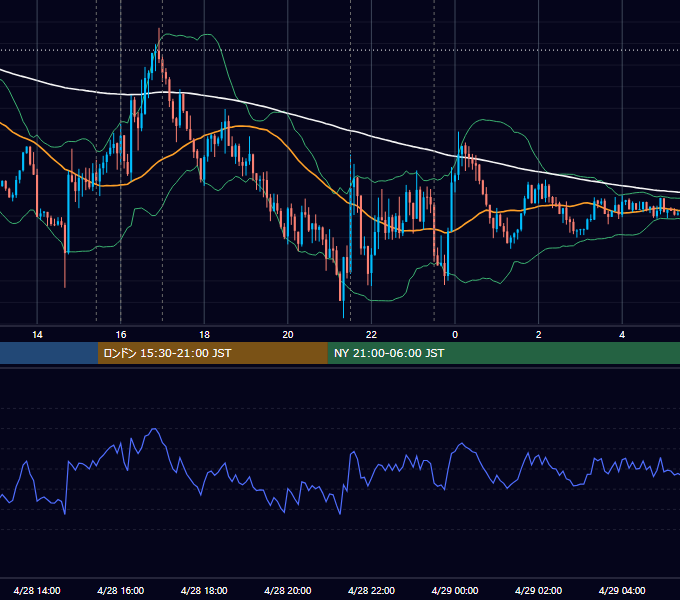Click the 4 hour label on price chart axis

coord(622,335)
